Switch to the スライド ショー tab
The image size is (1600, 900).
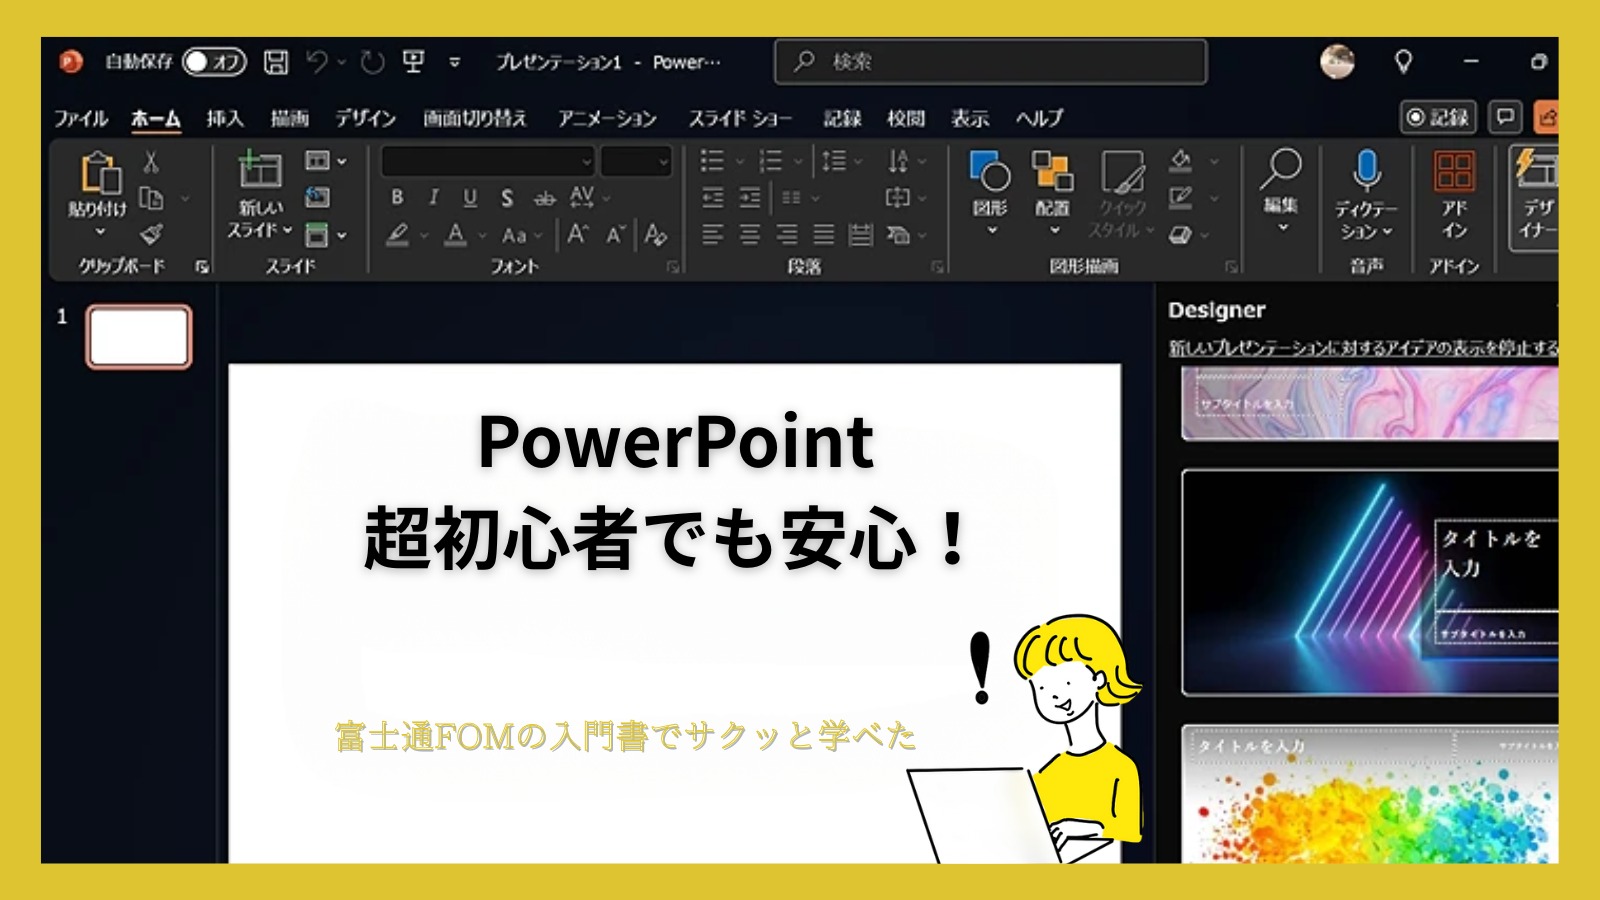[740, 118]
